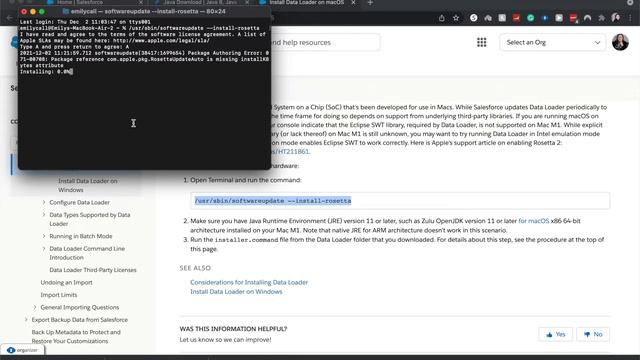Open Install Data Loader on Windows sidebar item
The image size is (640, 360).
click(87, 185)
